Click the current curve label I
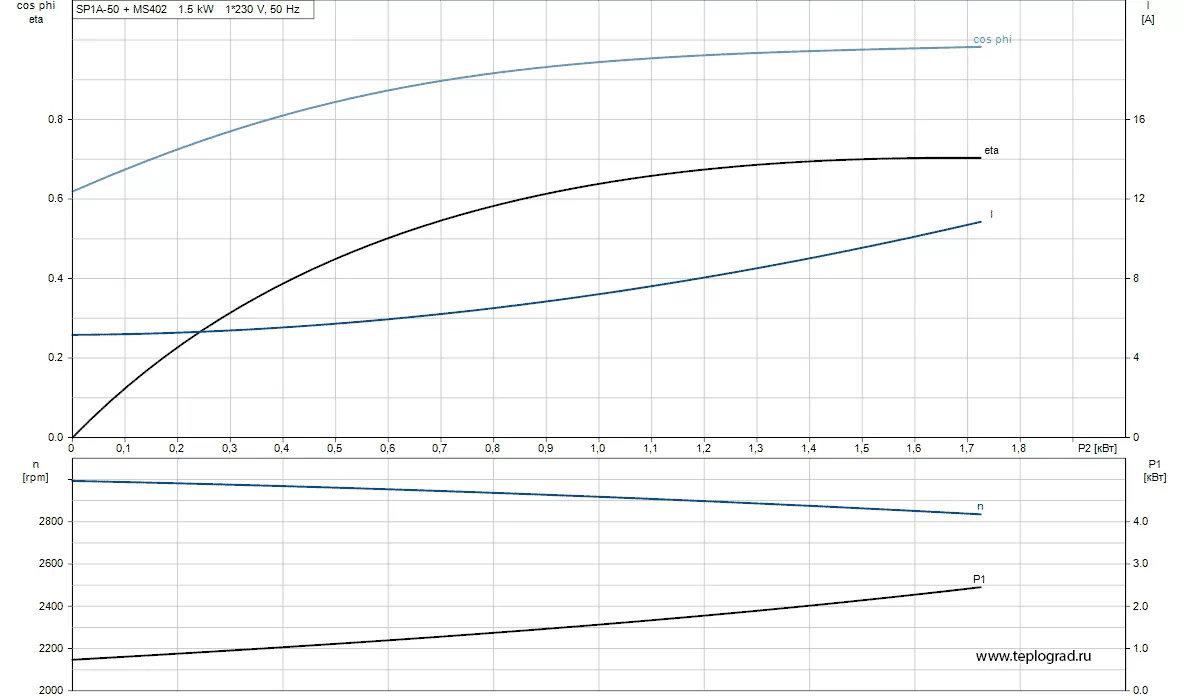 coord(991,215)
